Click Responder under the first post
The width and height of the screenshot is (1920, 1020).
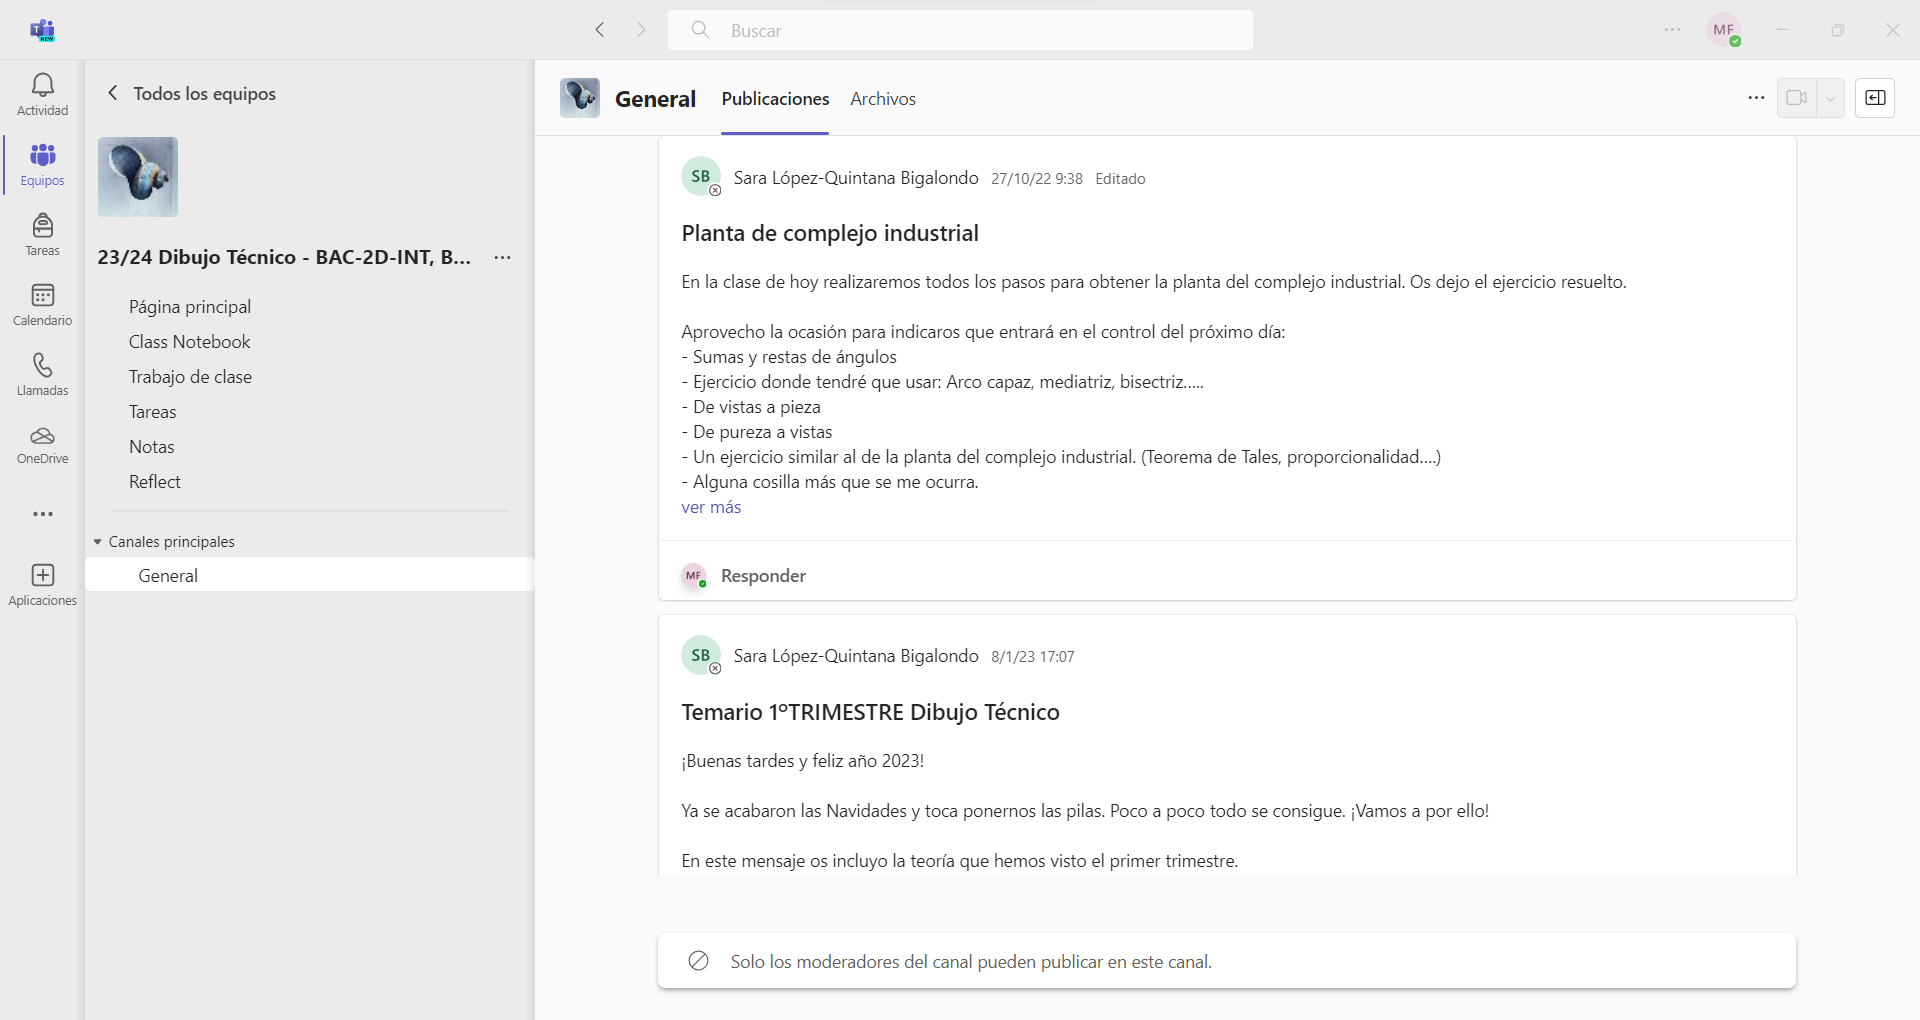pos(762,576)
